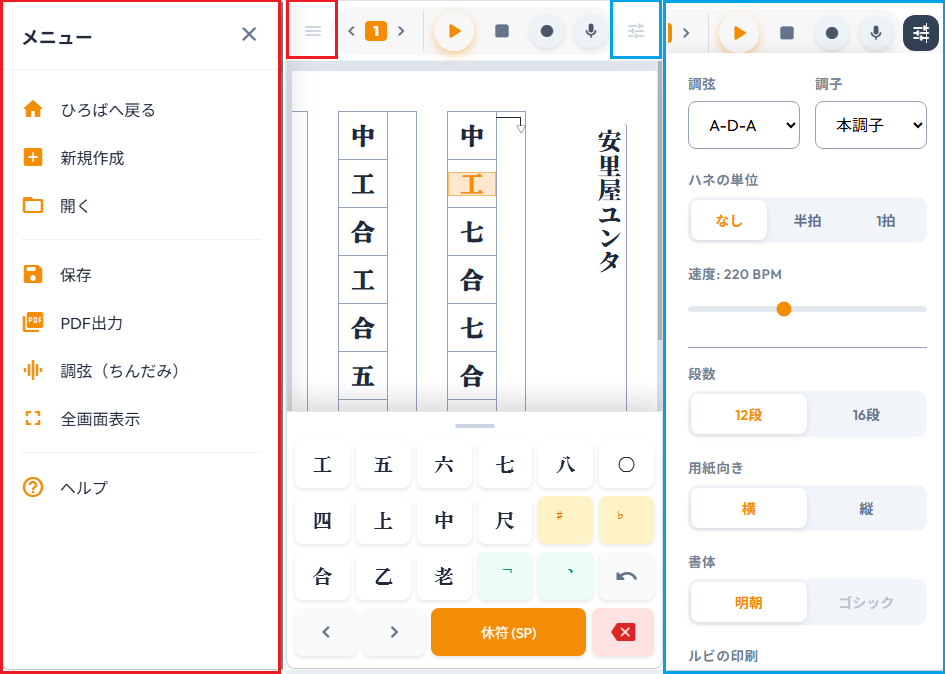945x674 pixels.
Task: Click 保存 in the menu
Action: coord(141,275)
